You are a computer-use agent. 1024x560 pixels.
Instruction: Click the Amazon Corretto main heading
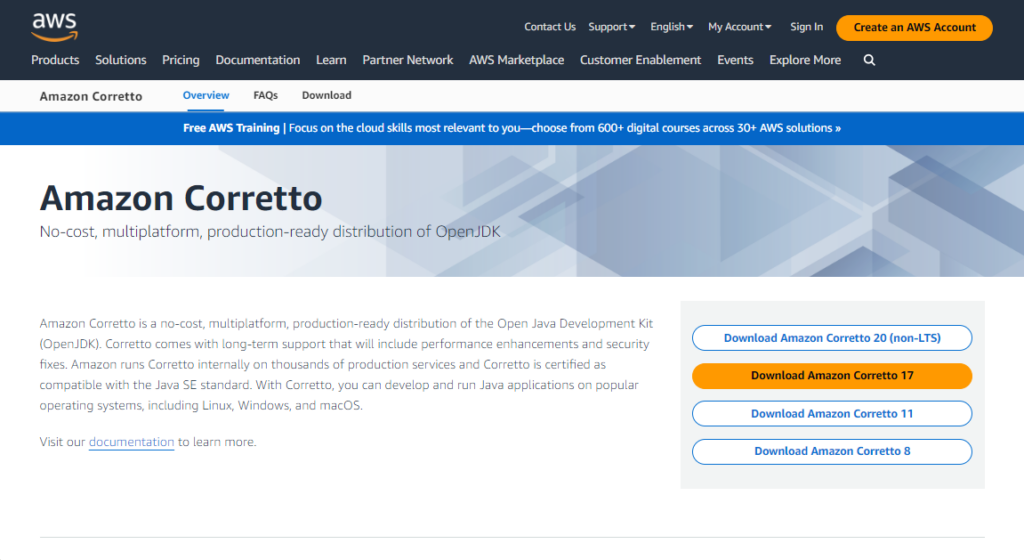[x=181, y=198]
